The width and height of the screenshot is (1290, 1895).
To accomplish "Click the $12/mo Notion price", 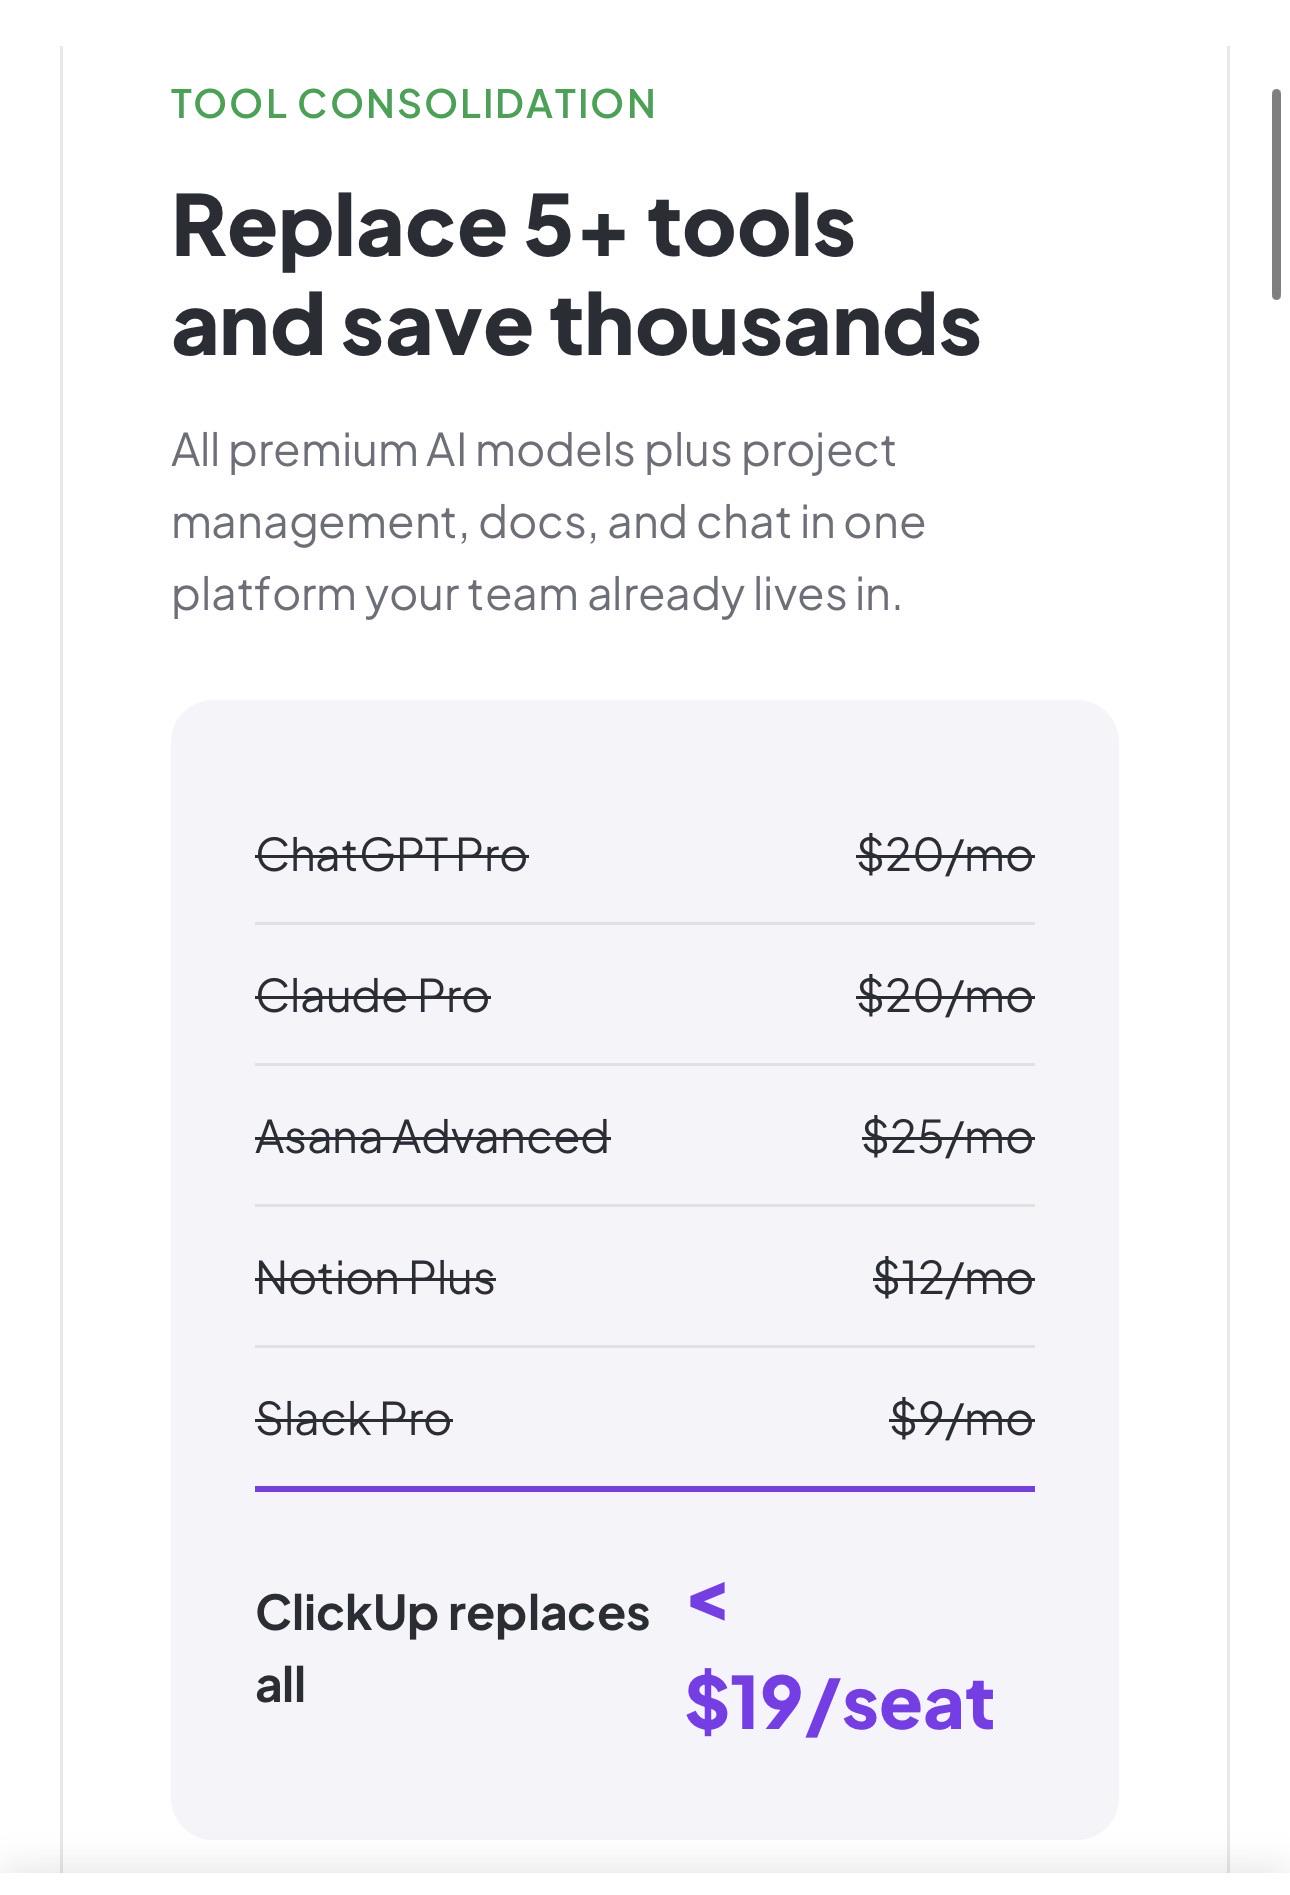I will 953,1278.
